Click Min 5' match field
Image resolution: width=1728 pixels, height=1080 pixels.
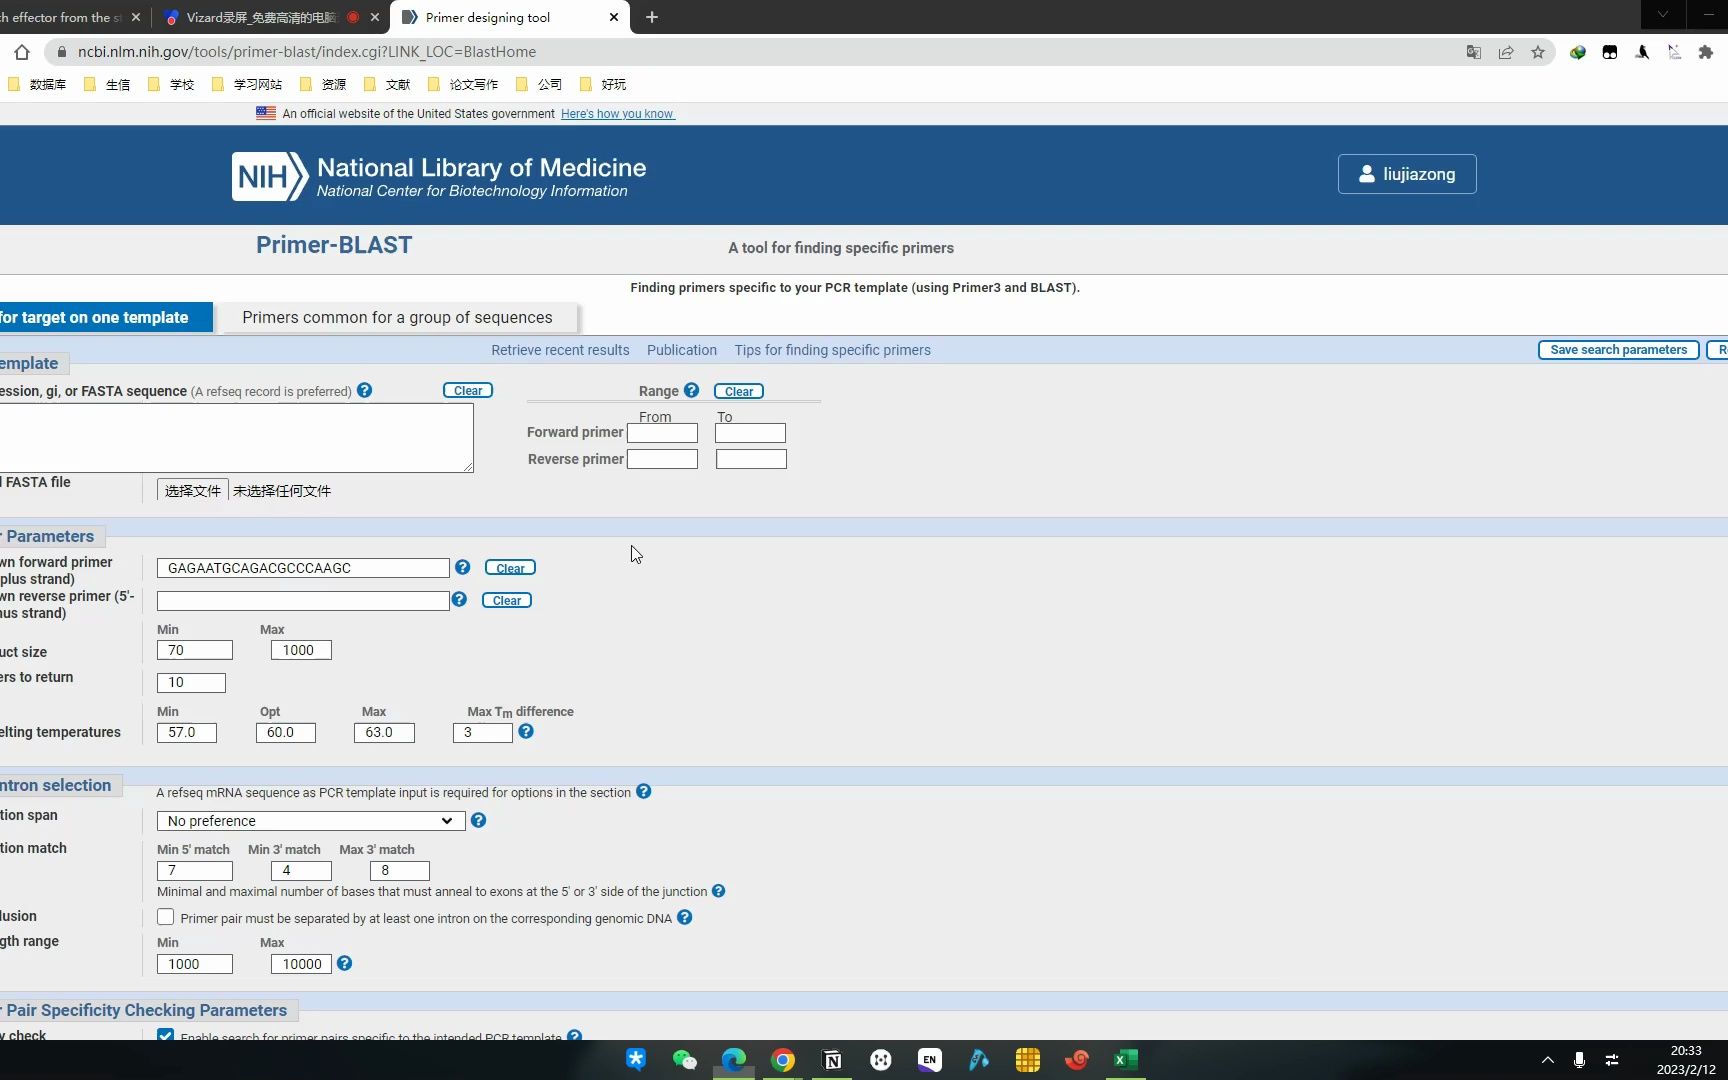195,870
